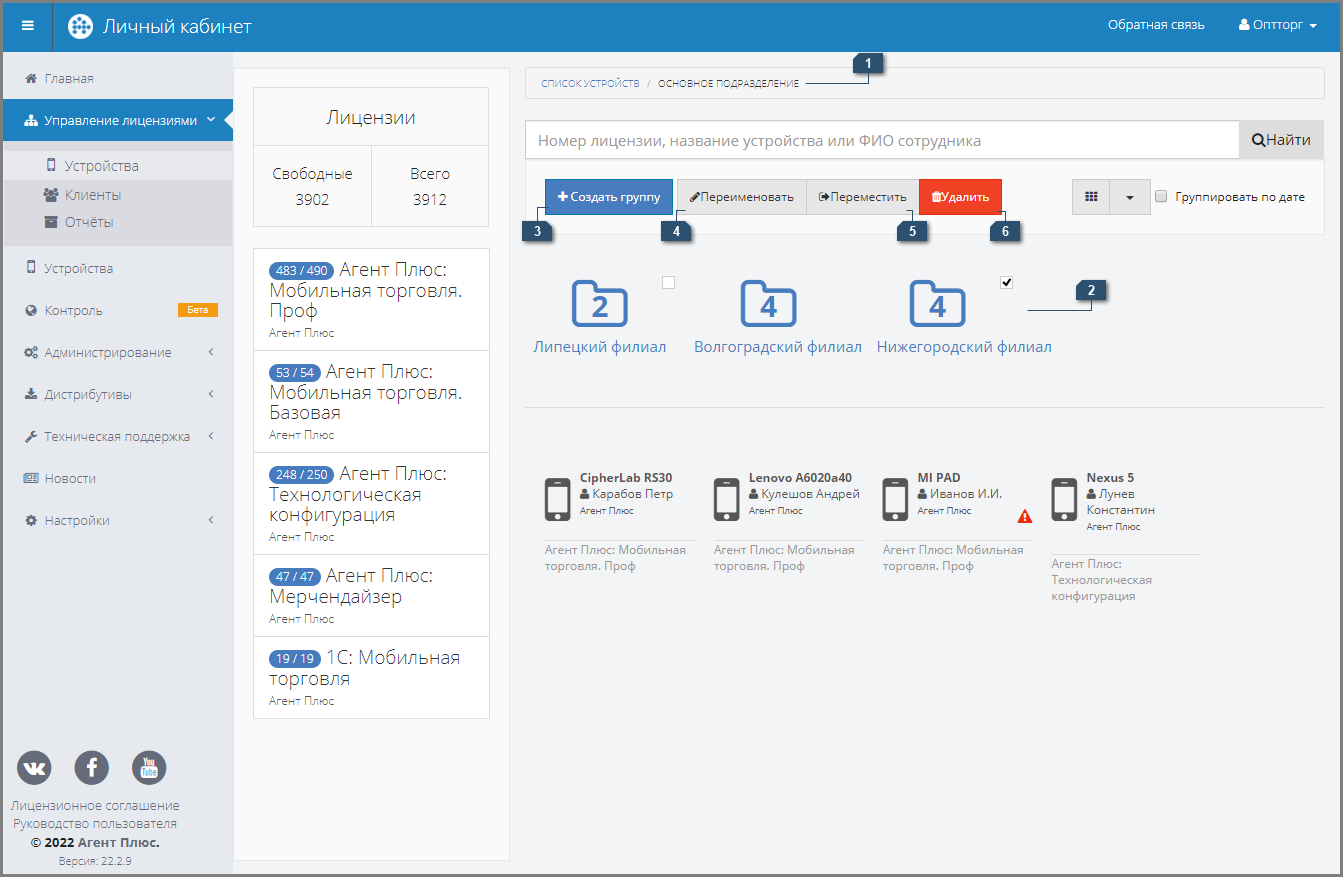Click the Найти search button
Viewport: 1343px width, 877px height.
coord(1281,140)
